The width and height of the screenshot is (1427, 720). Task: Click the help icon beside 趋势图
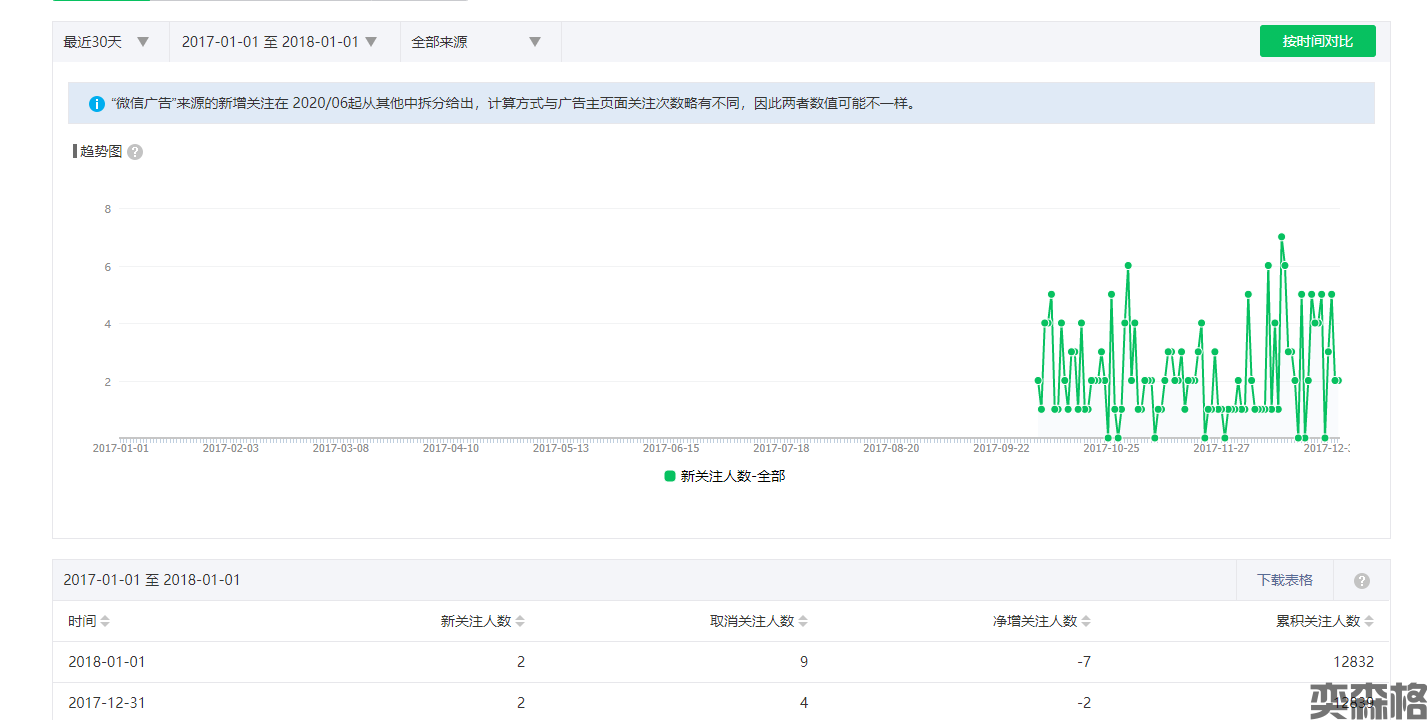[135, 152]
